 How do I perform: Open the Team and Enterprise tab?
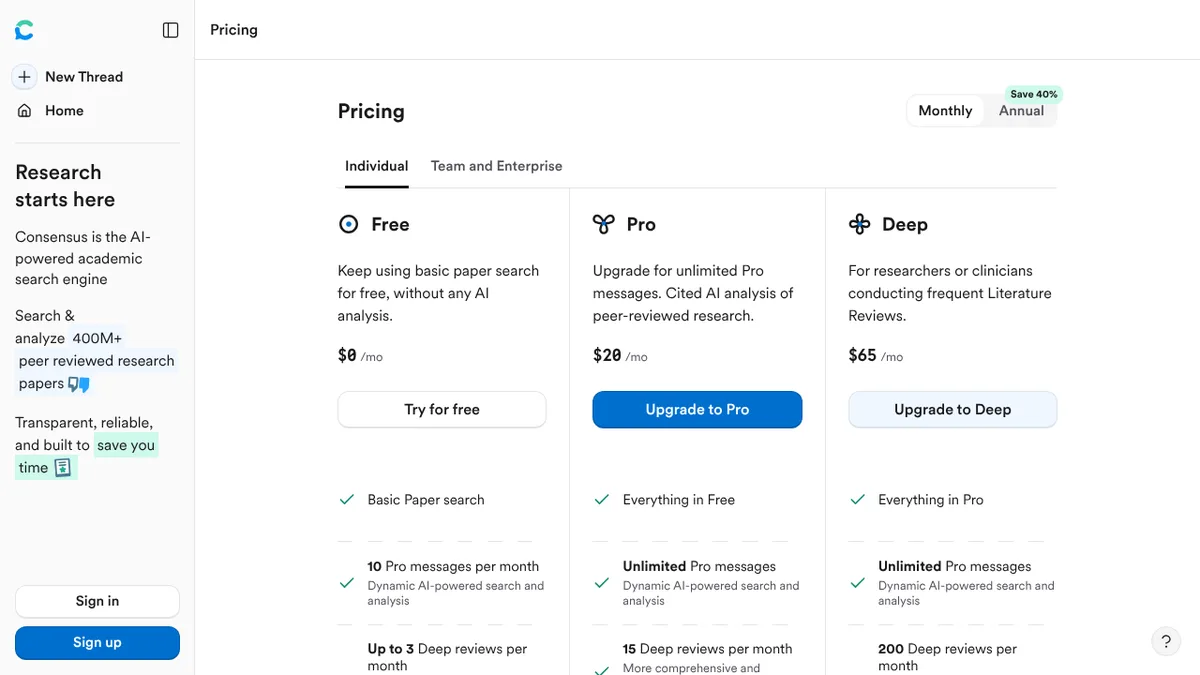coord(497,166)
